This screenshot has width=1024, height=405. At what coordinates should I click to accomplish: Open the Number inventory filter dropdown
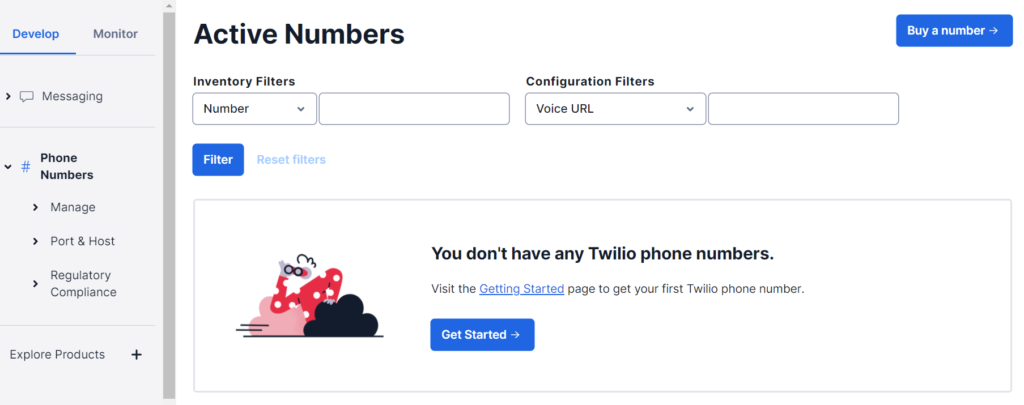point(254,109)
